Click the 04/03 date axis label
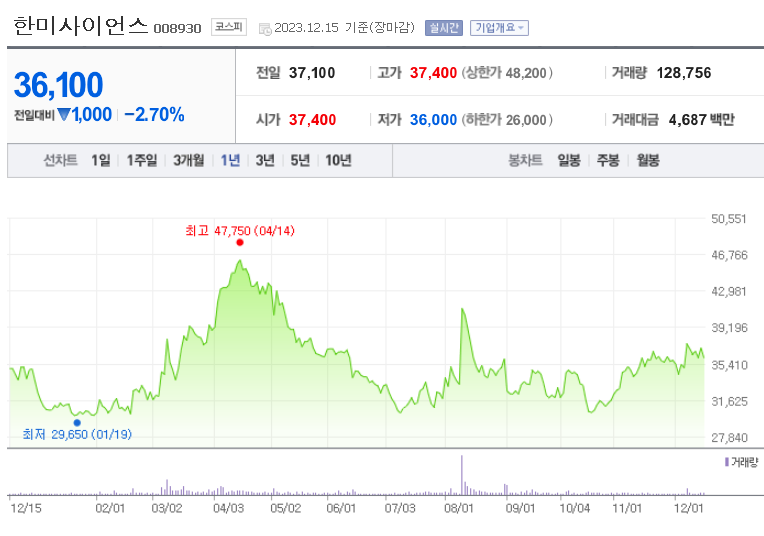 click(229, 508)
